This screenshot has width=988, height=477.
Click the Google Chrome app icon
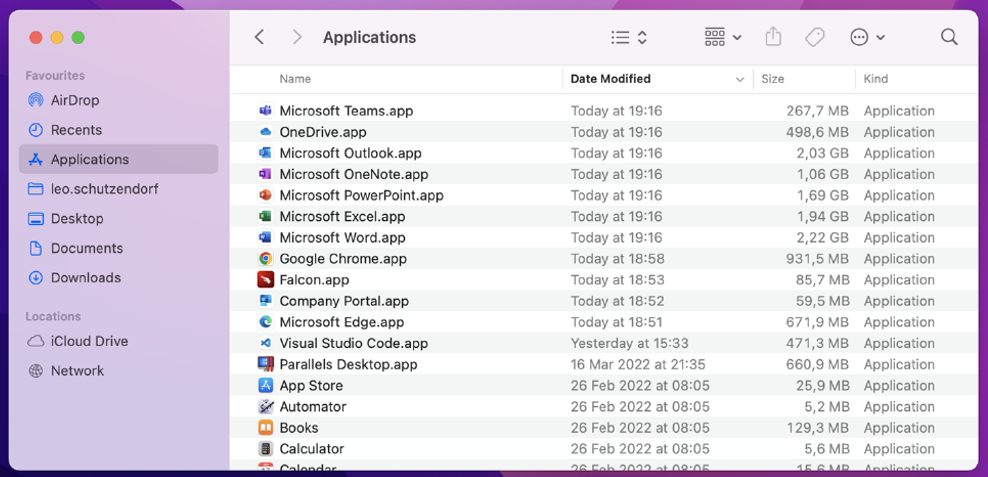[x=265, y=259]
